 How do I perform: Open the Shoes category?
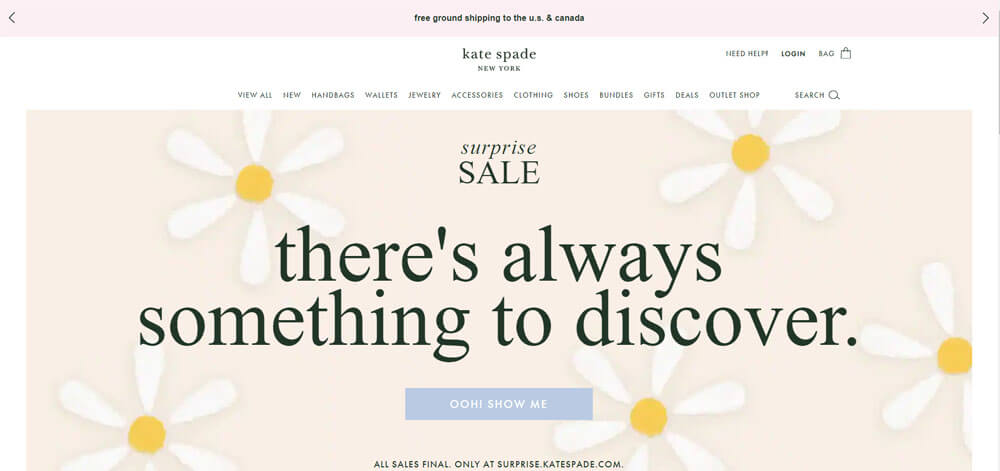pos(576,95)
